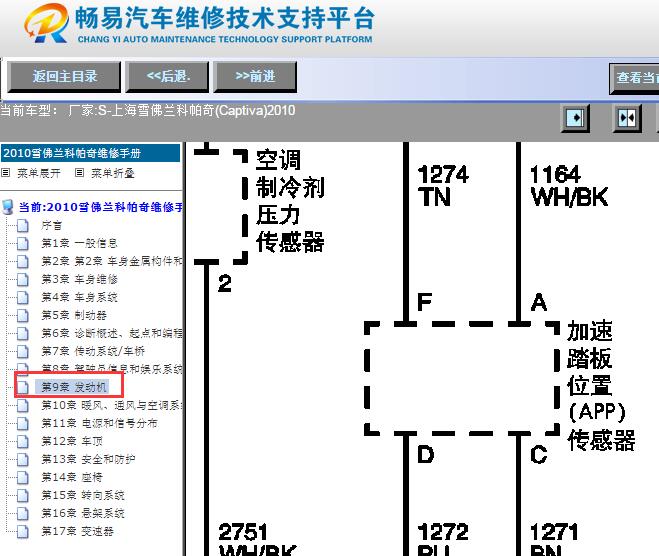Click the 当前车型 Captiva 2010 model text
This screenshot has width=659, height=556.
[x=148, y=111]
